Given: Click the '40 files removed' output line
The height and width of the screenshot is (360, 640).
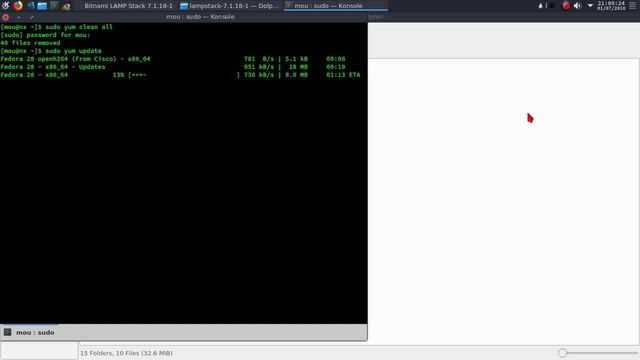Looking at the screenshot, I should (x=30, y=43).
